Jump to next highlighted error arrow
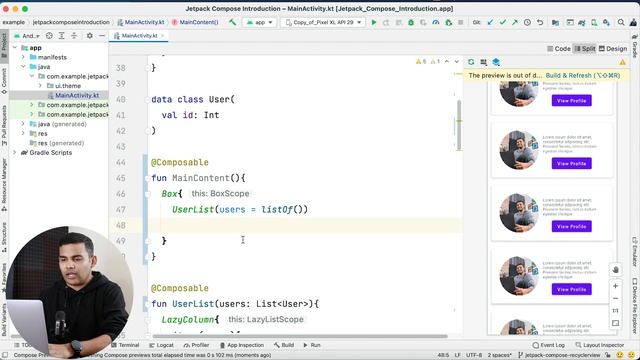 [x=457, y=62]
